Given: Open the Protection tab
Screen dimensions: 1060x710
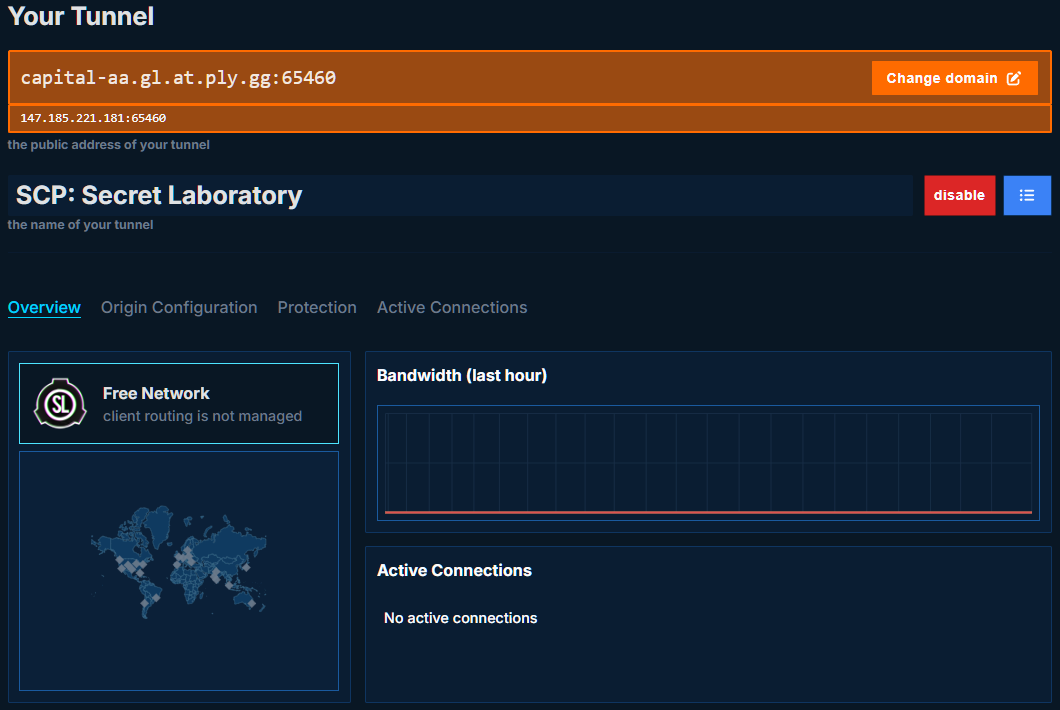Looking at the screenshot, I should point(317,308).
